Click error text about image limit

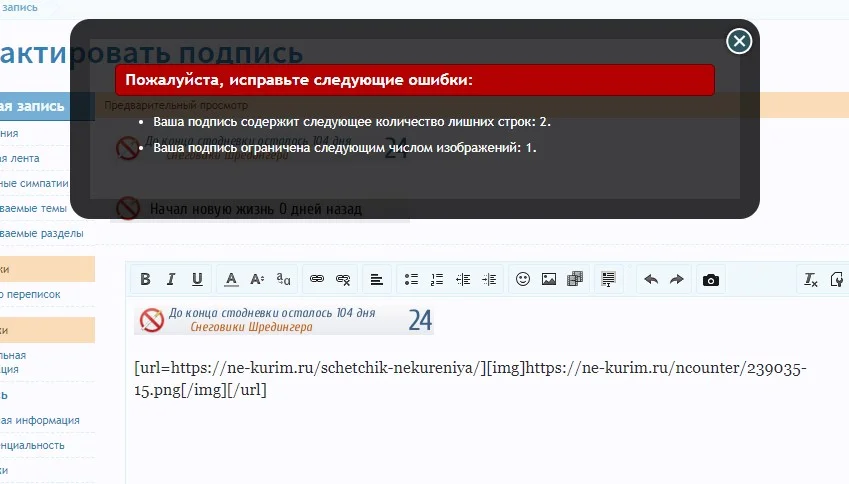[345, 148]
